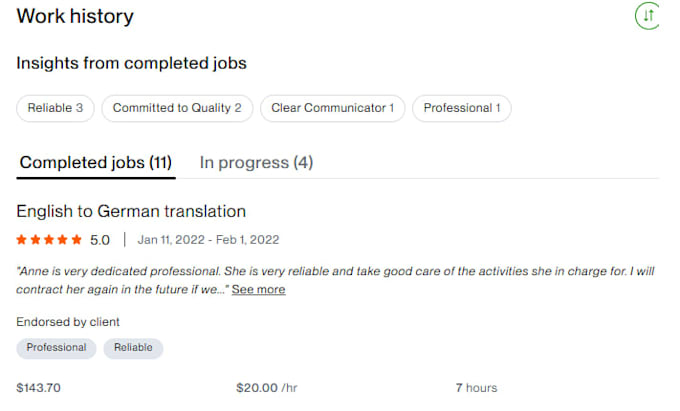
Task: Click the 7 hours worked value
Action: pyautogui.click(x=476, y=388)
